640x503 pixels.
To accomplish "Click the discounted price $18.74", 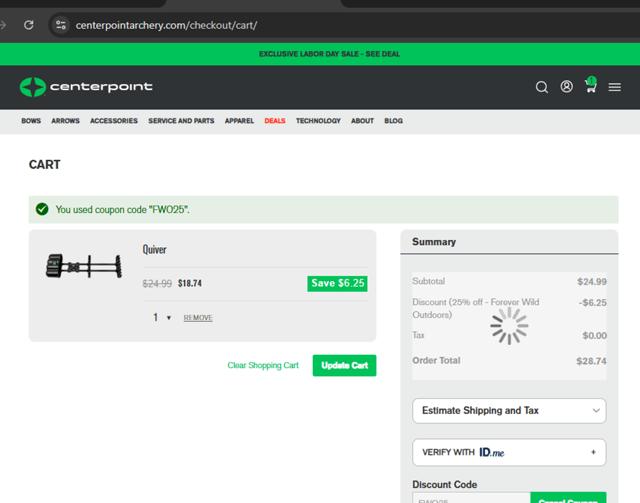I will point(190,283).
